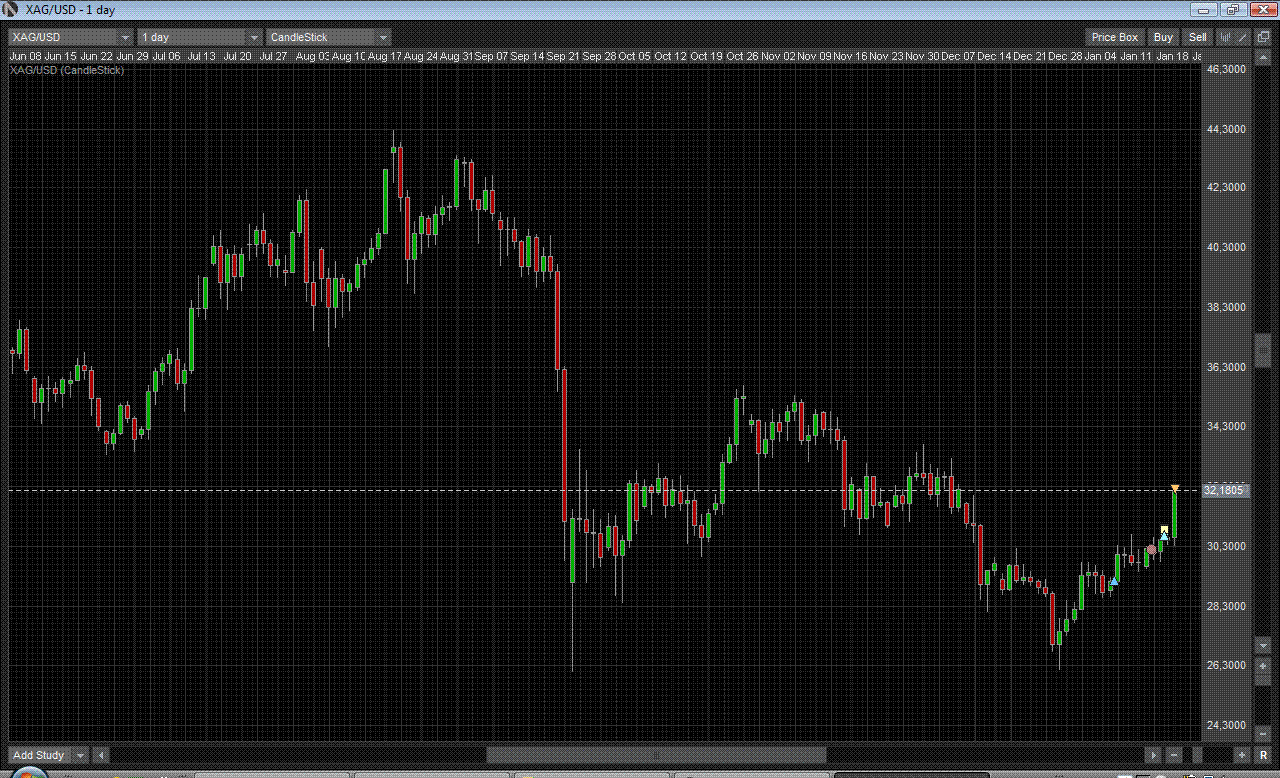Click the detach chart window icon

click(1263, 37)
